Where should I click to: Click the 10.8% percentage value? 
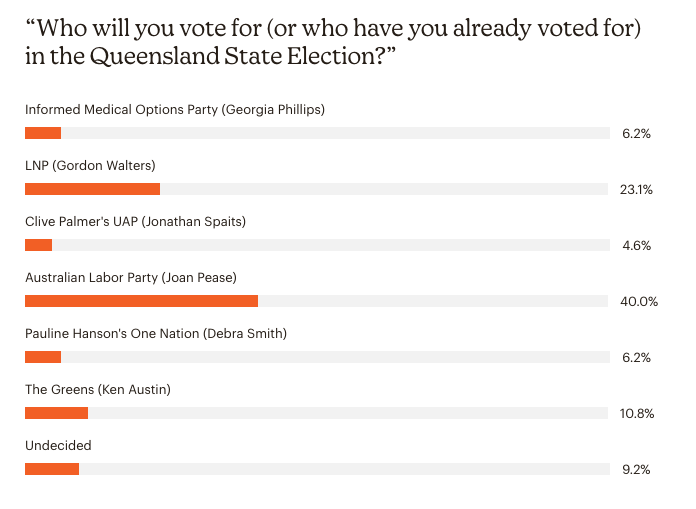(637, 414)
